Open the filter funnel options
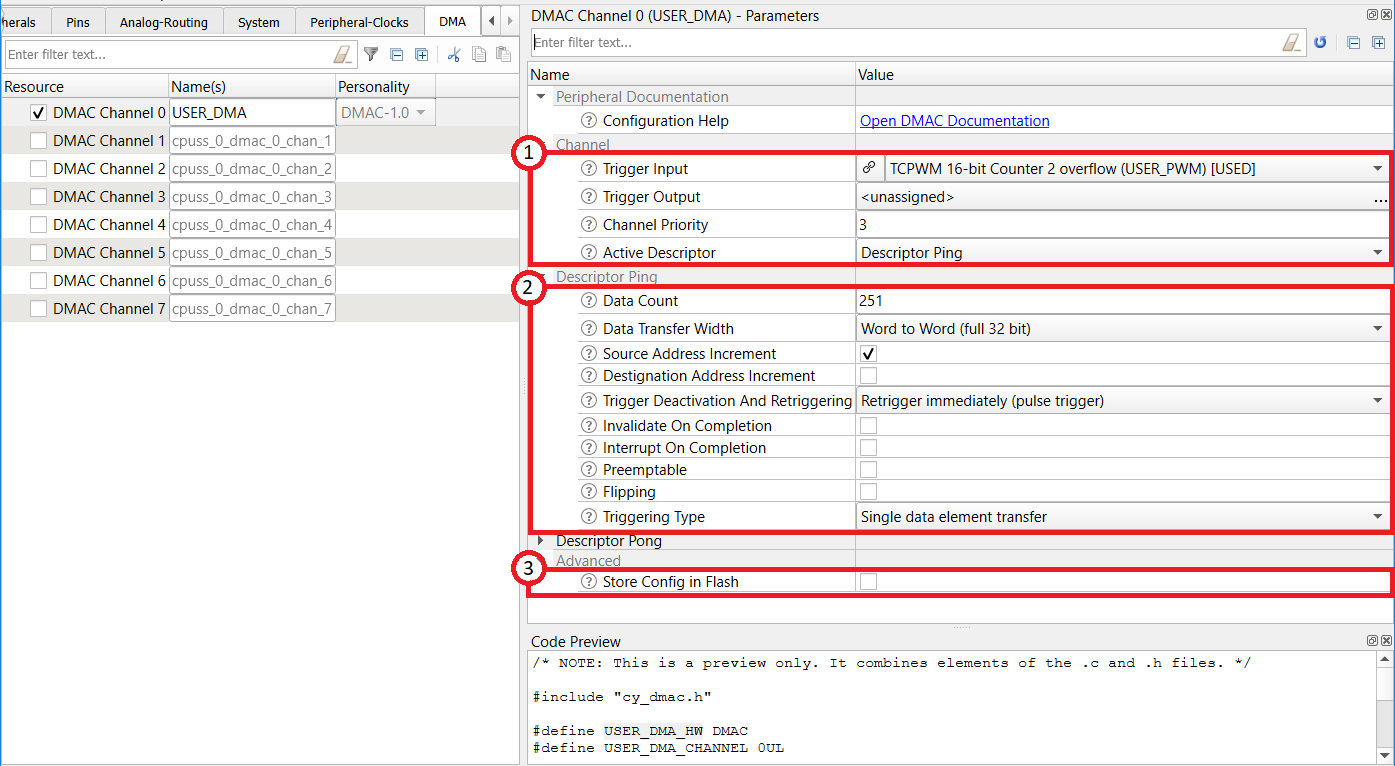This screenshot has height=766, width=1395. coord(371,54)
